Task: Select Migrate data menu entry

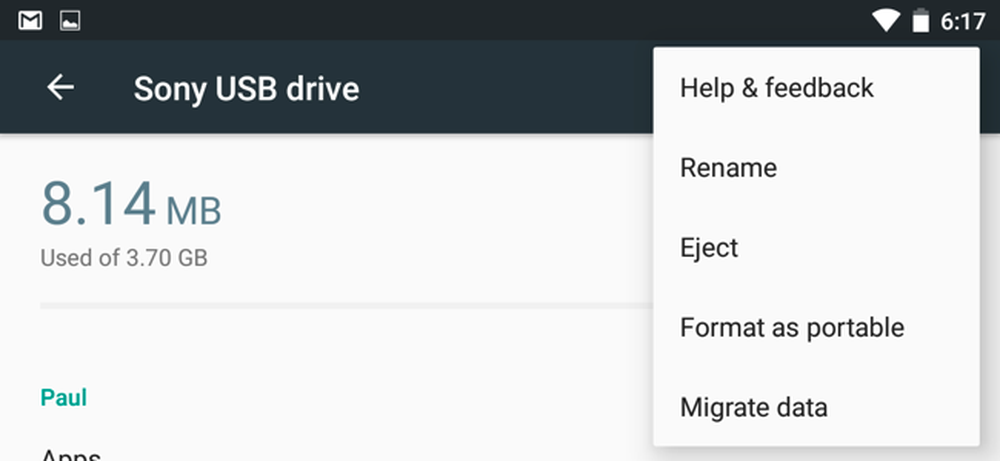Action: point(816,407)
